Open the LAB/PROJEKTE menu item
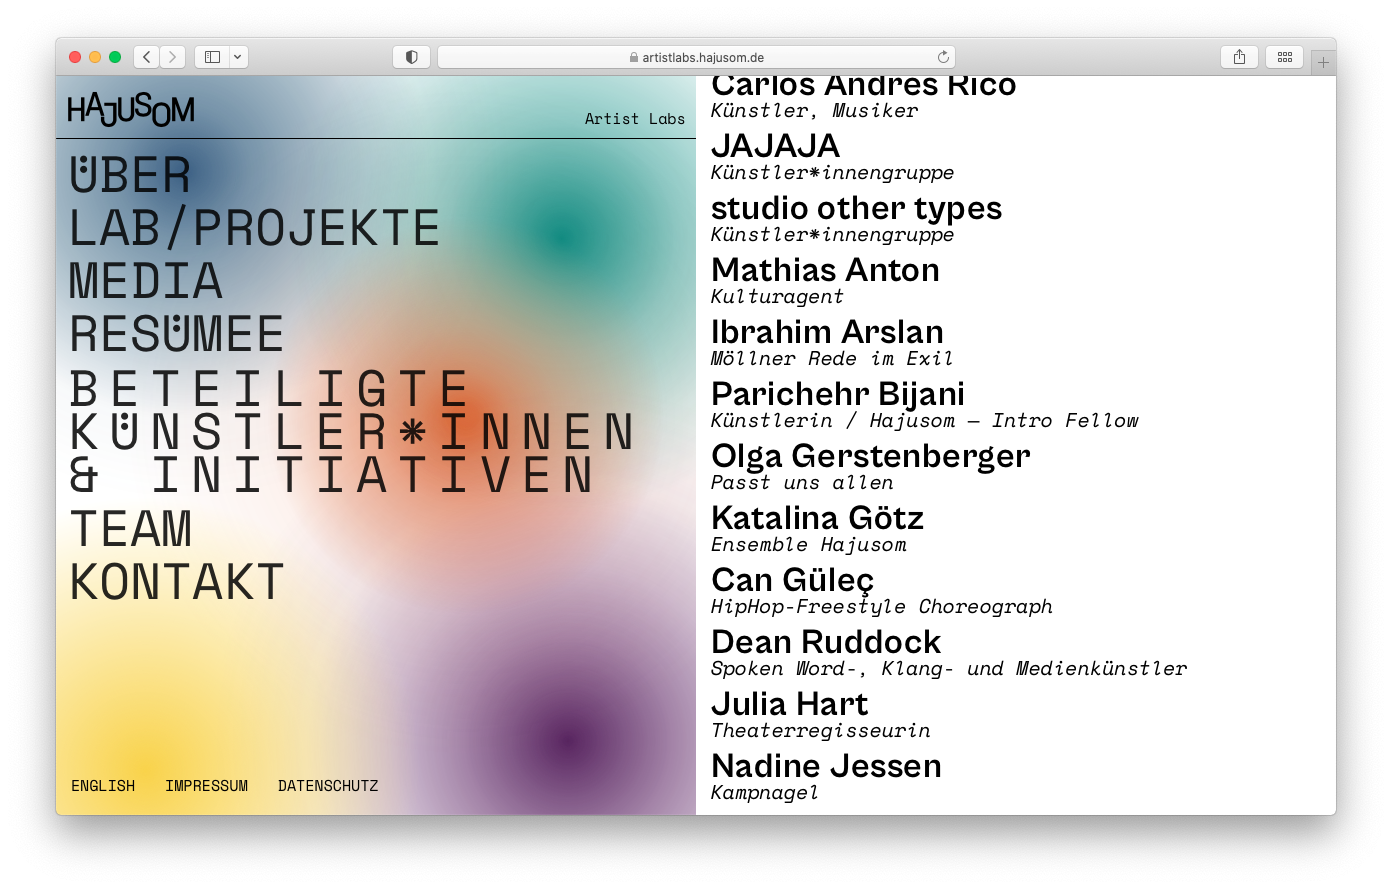Screen dimensions: 1392x889 tap(254, 228)
